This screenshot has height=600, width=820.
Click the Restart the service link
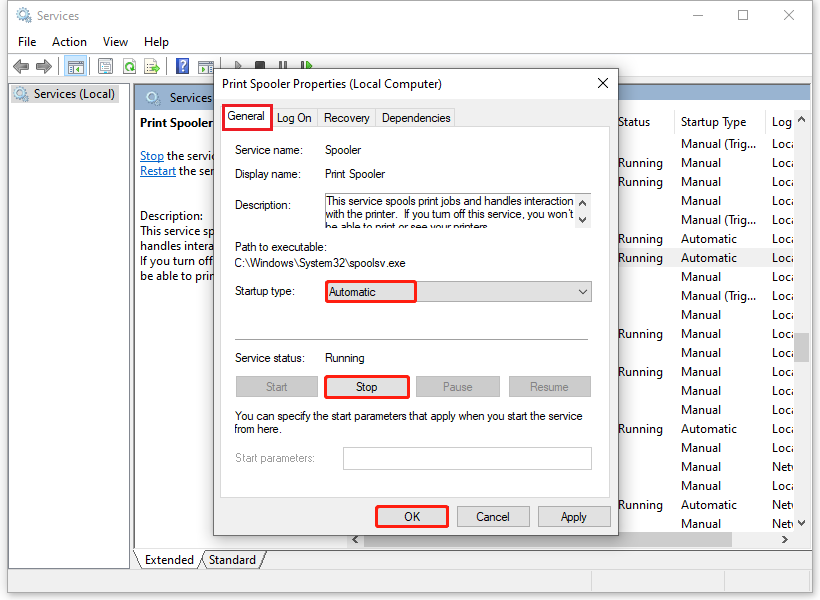click(x=158, y=171)
